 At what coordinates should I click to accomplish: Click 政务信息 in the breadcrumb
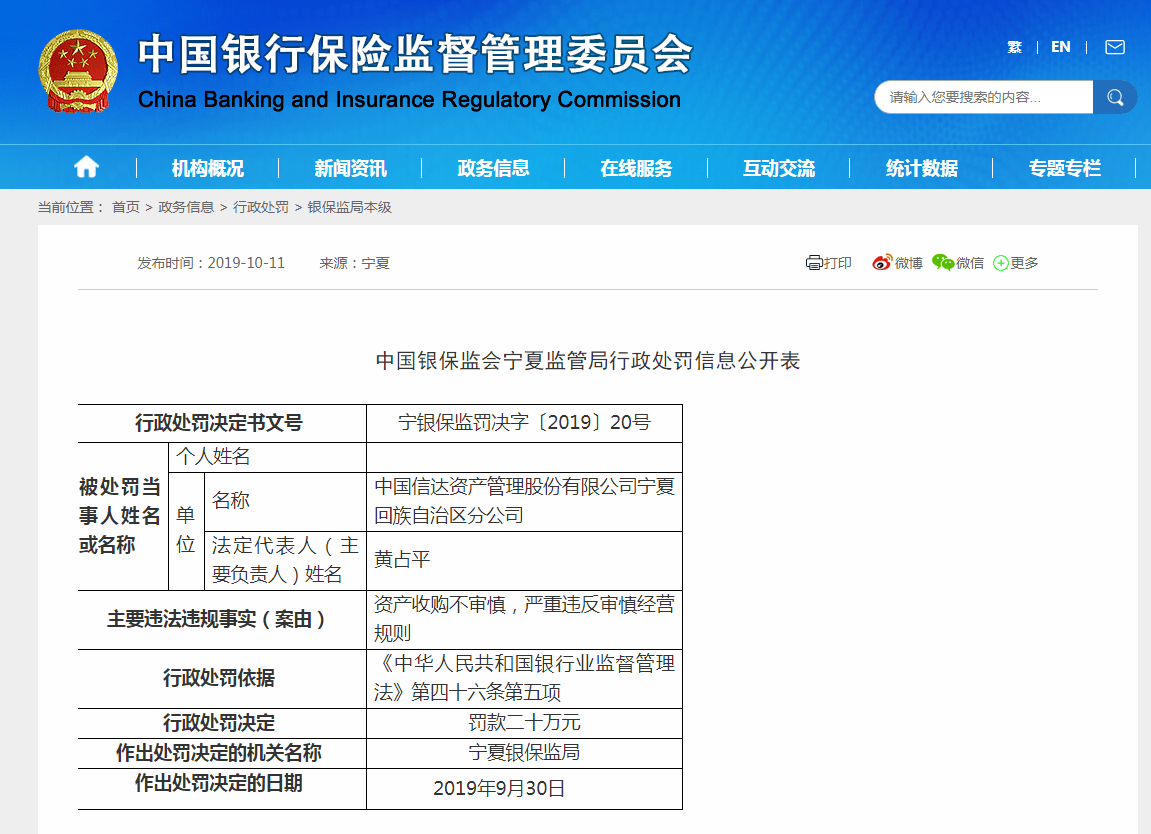click(186, 208)
